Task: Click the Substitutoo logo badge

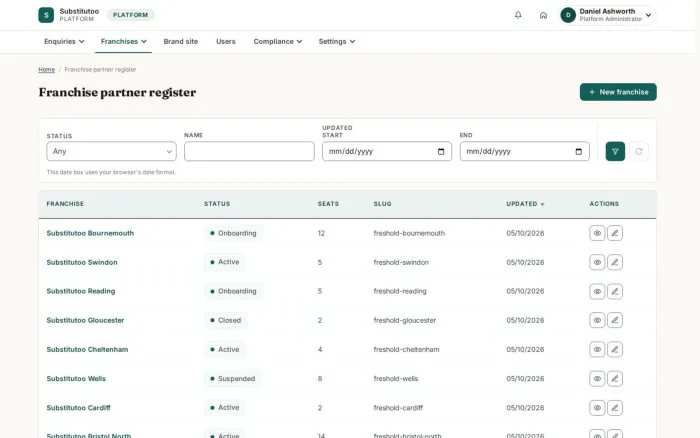Action: pyautogui.click(x=46, y=15)
